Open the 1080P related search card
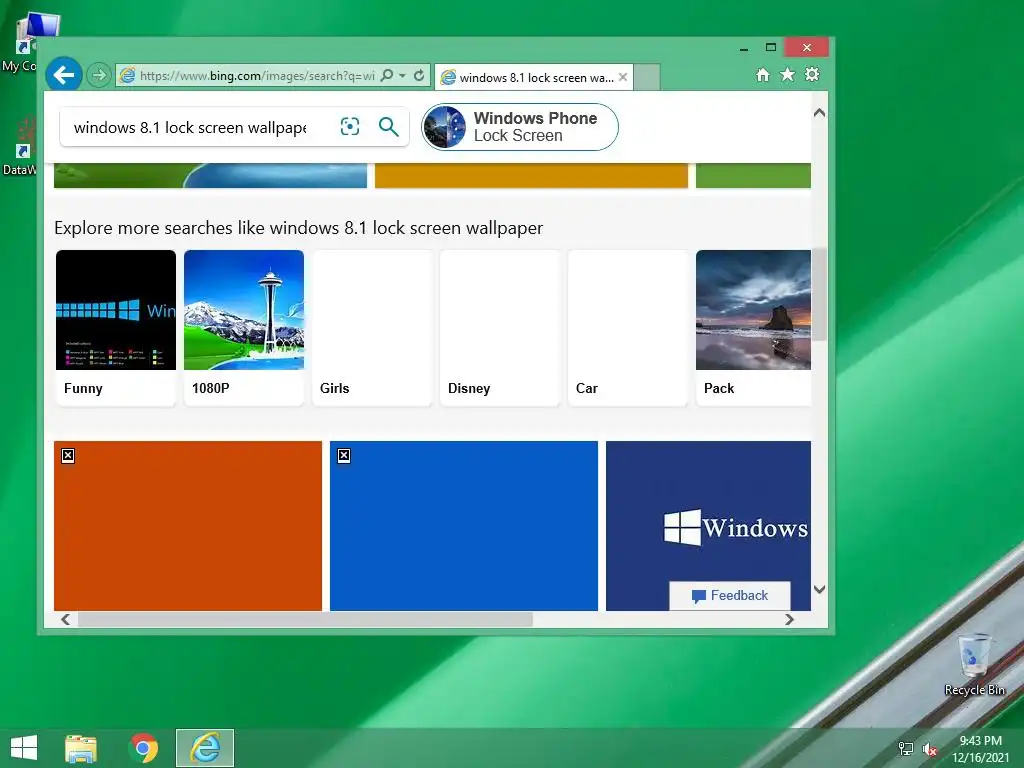The height and width of the screenshot is (768, 1024). tap(244, 328)
